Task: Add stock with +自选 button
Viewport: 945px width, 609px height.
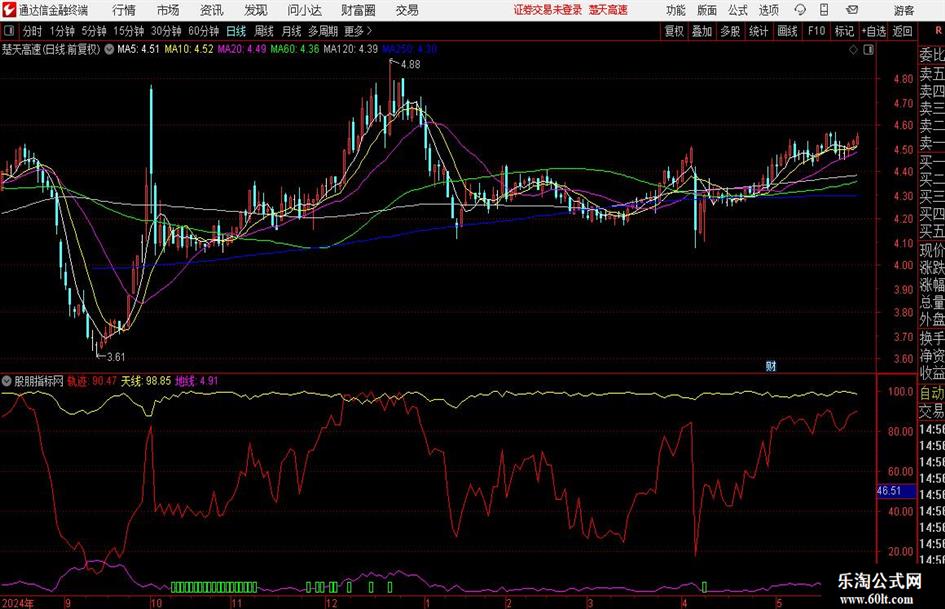Action: pos(874,31)
